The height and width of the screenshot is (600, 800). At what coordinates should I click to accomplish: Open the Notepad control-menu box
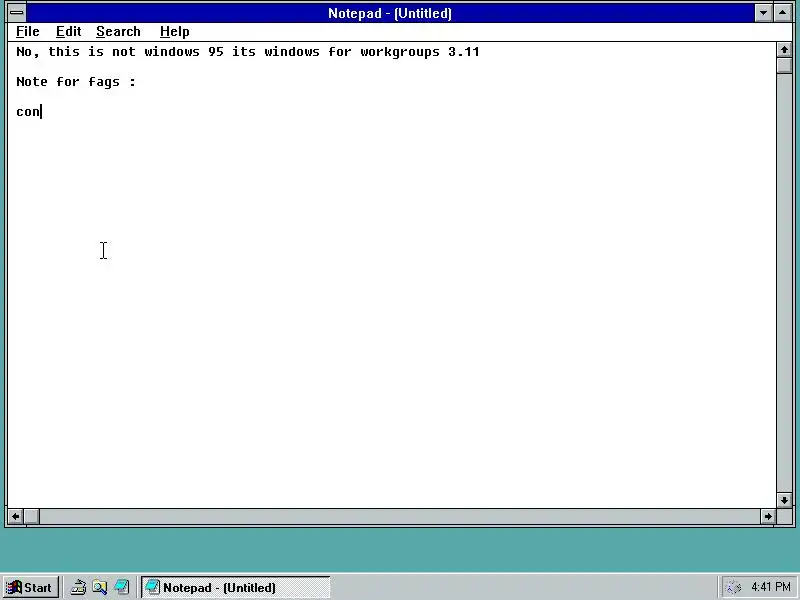[16, 13]
